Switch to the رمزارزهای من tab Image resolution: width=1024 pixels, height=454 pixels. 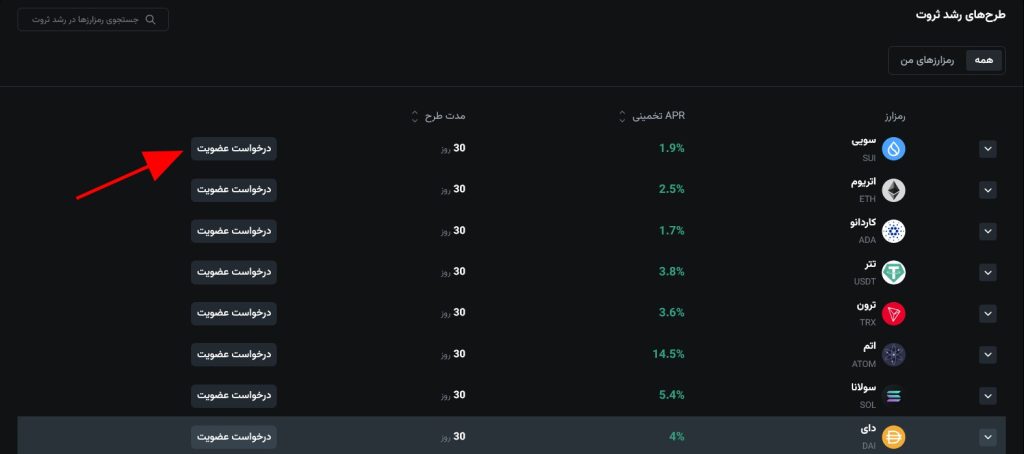tap(928, 60)
